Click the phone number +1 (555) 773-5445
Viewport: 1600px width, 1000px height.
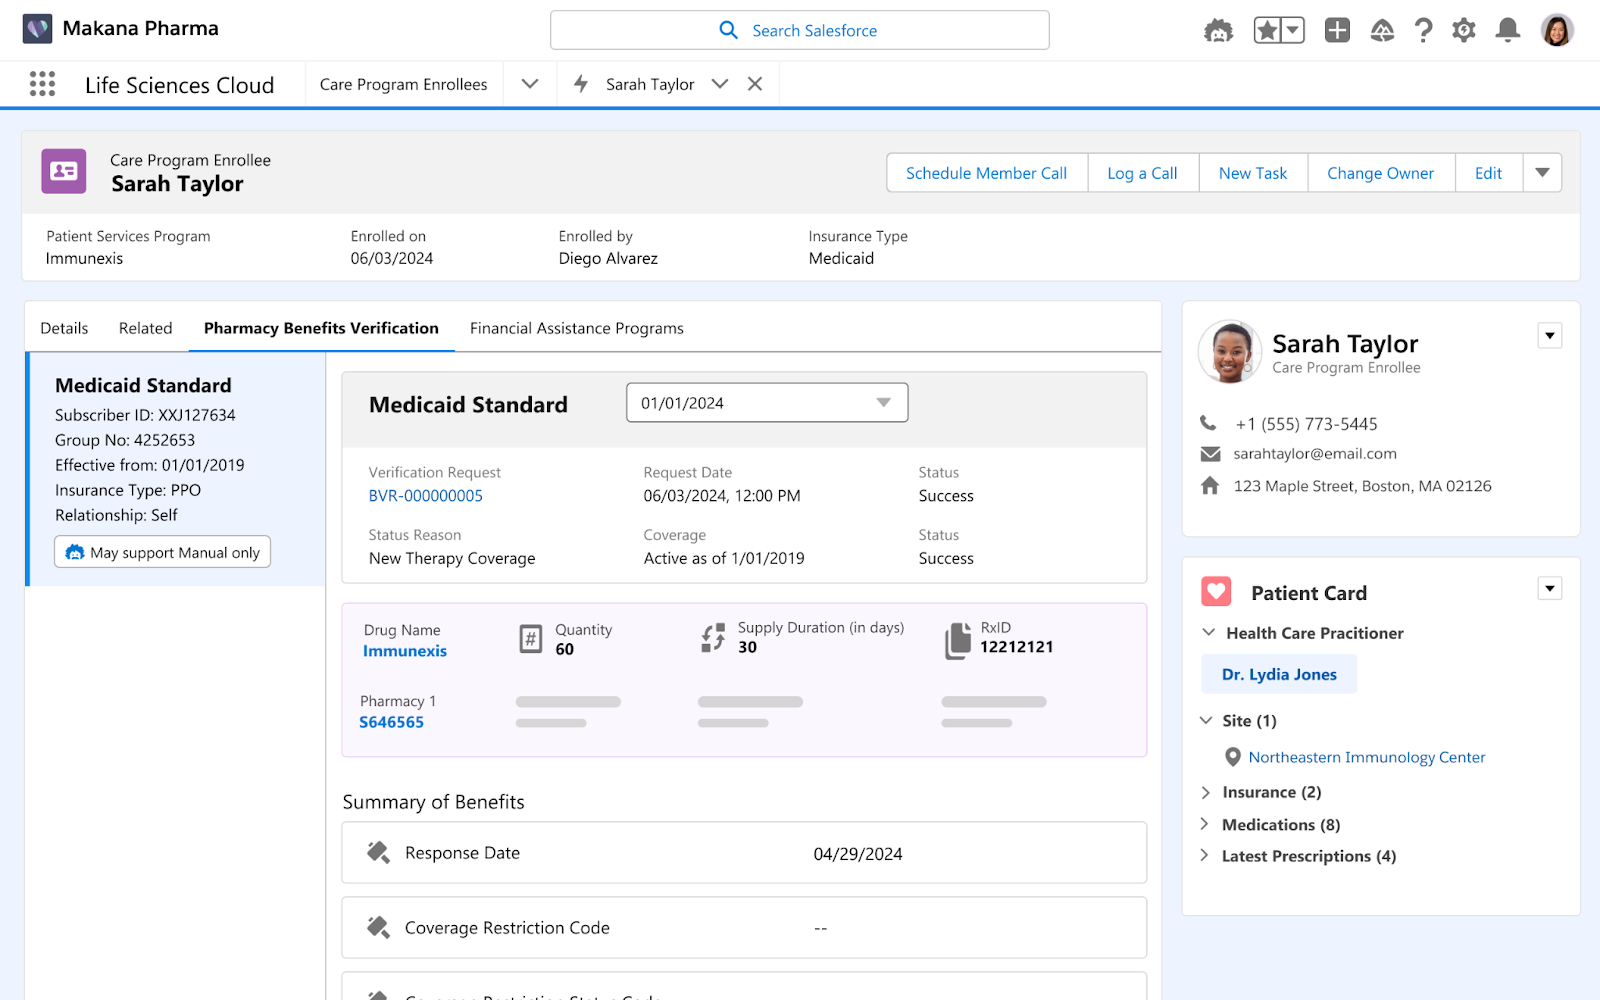(1306, 424)
